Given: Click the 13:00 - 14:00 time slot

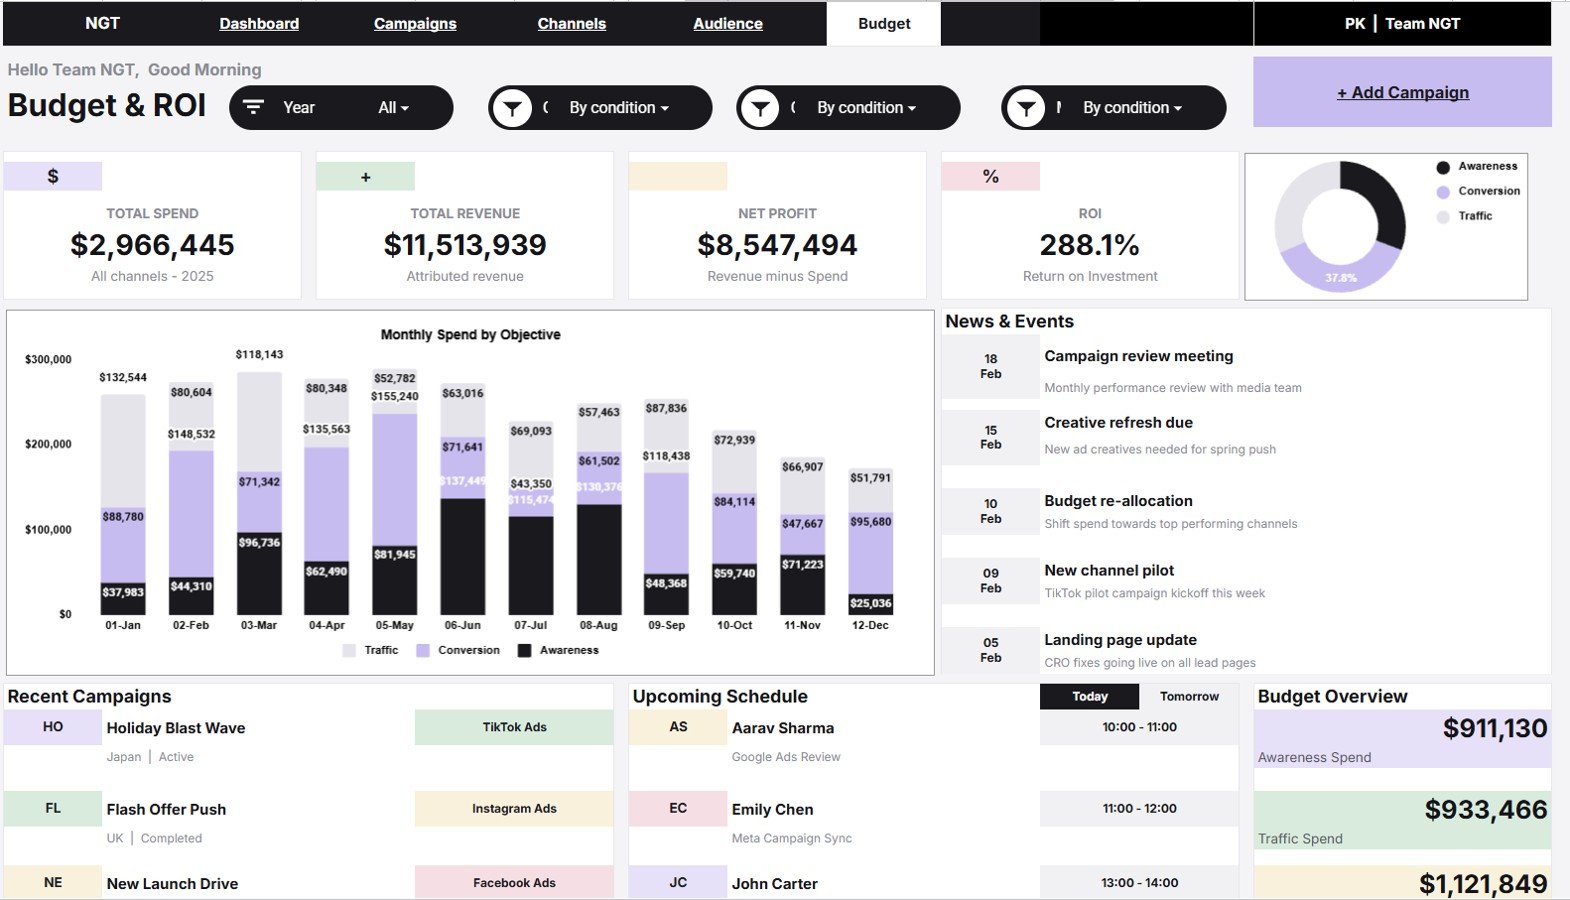Looking at the screenshot, I should [x=1139, y=882].
